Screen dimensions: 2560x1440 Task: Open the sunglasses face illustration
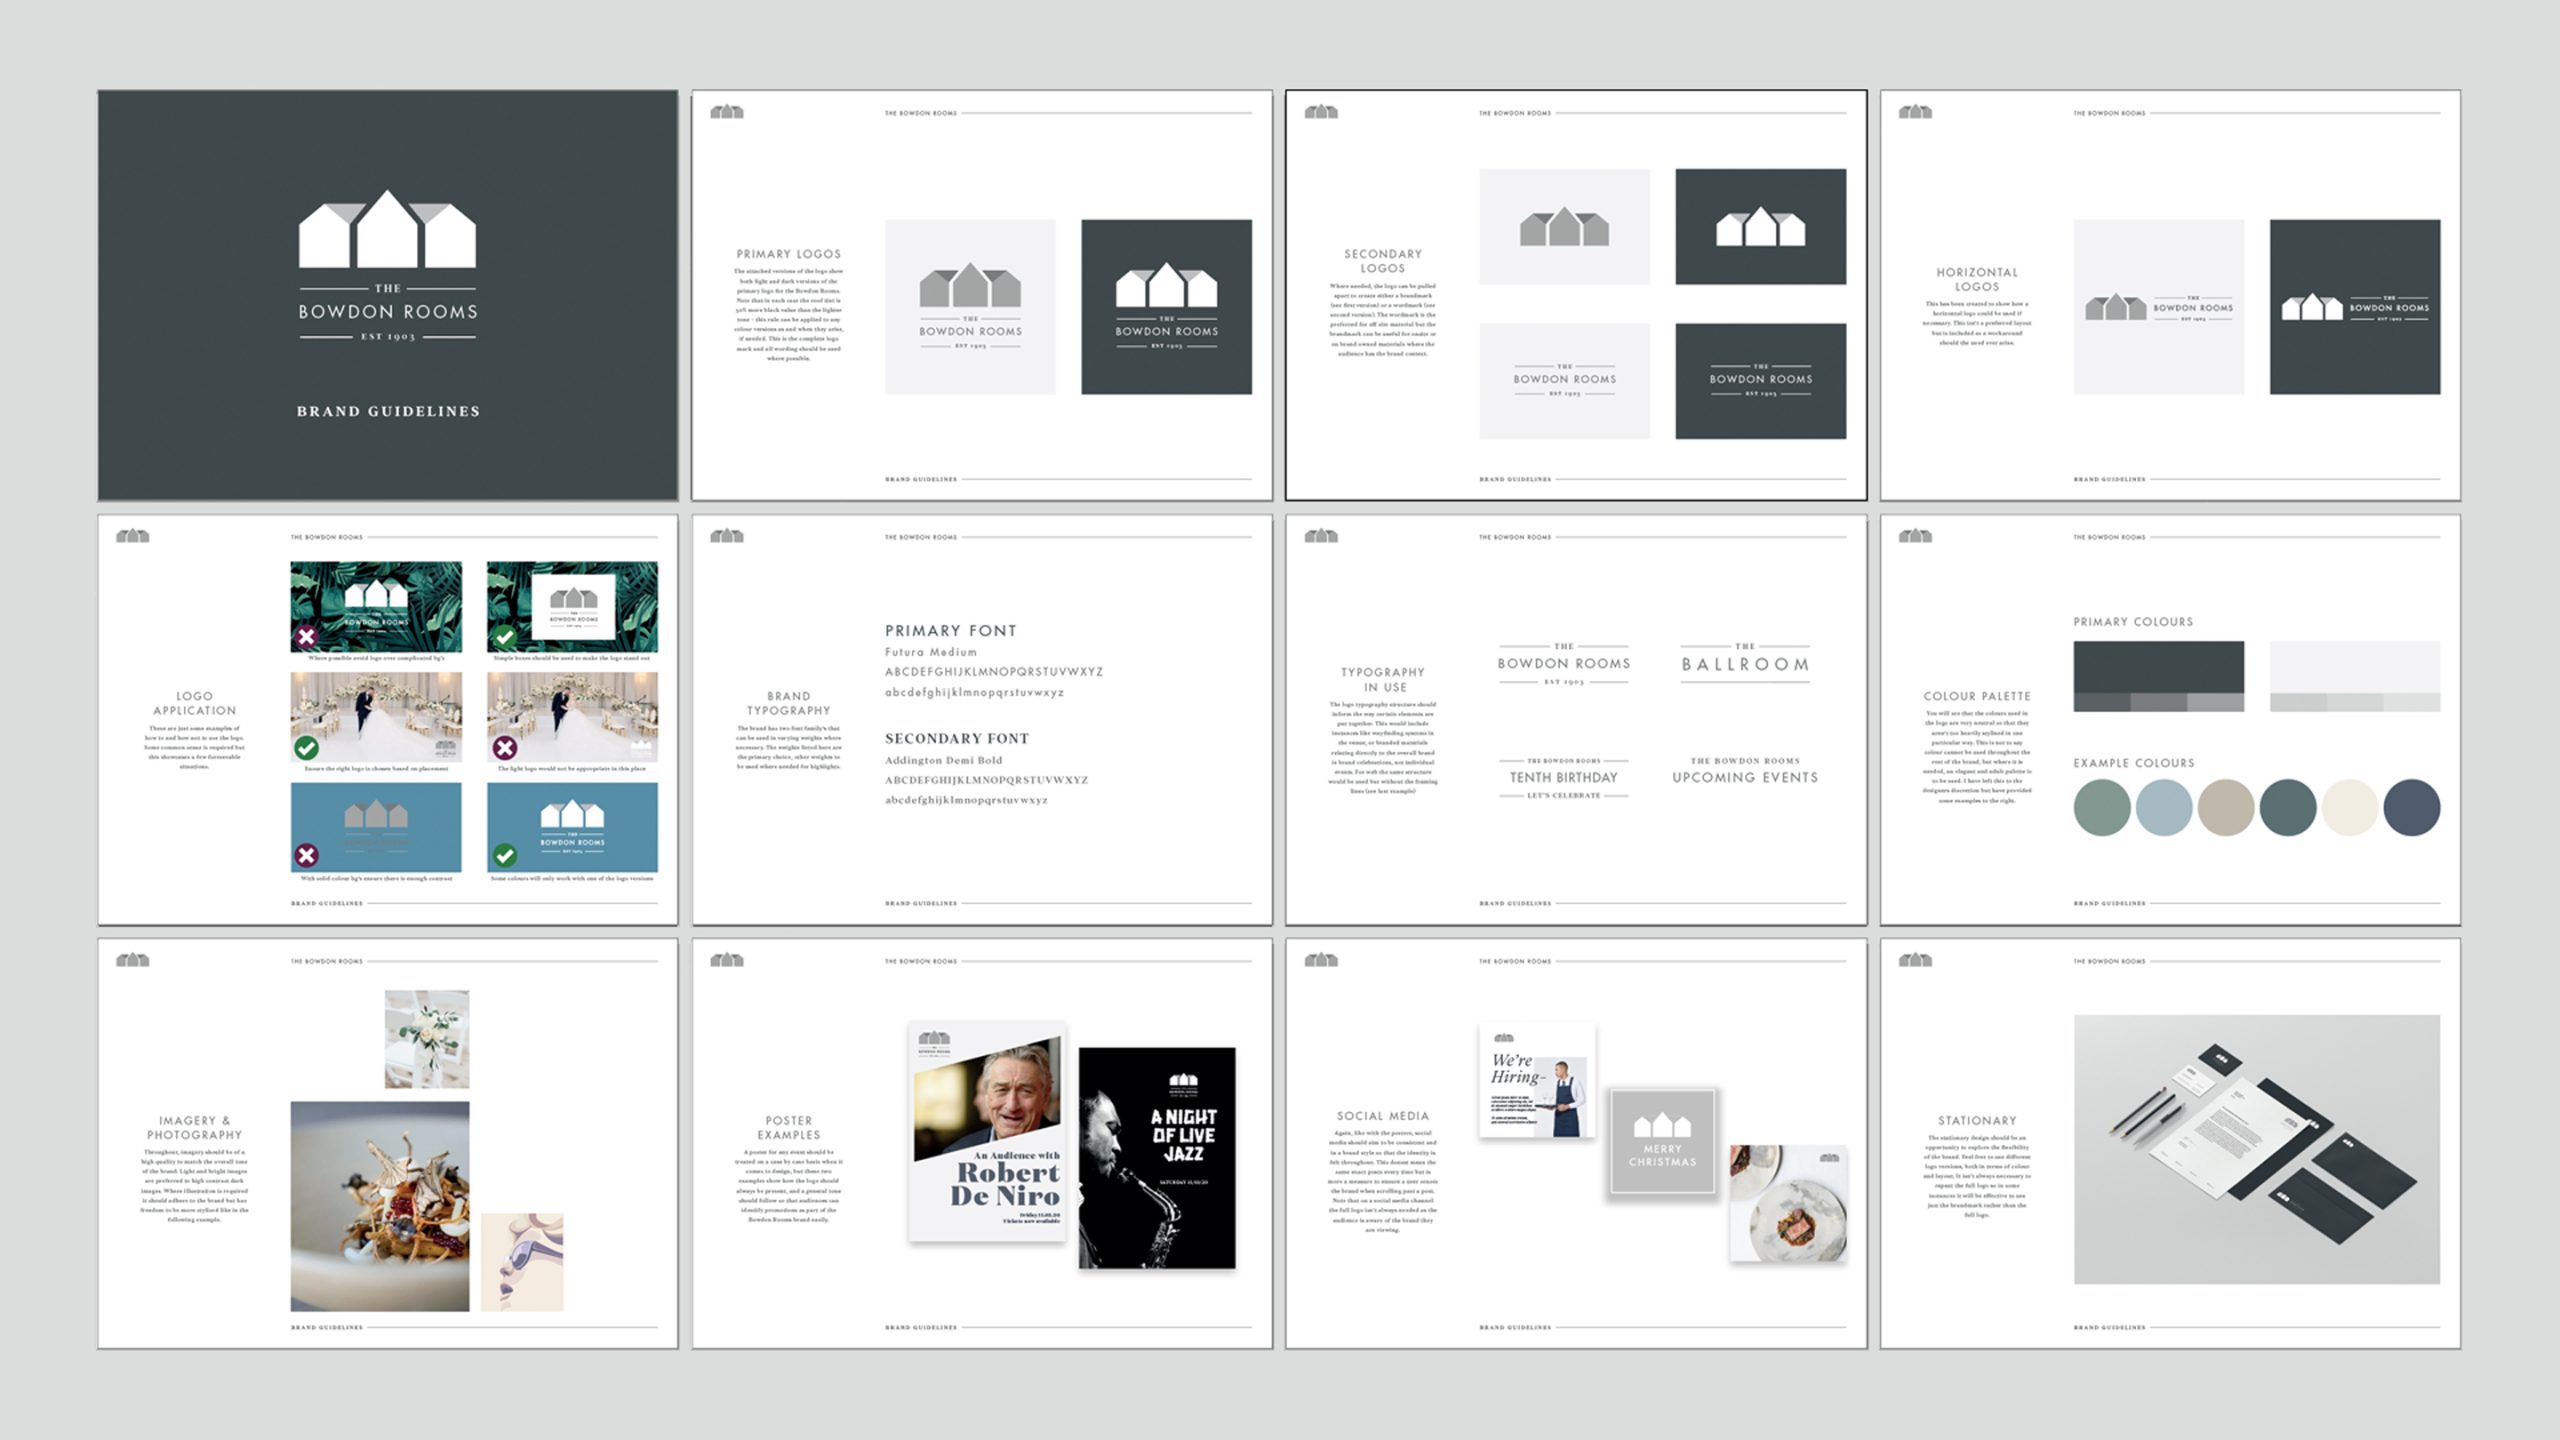click(522, 1262)
